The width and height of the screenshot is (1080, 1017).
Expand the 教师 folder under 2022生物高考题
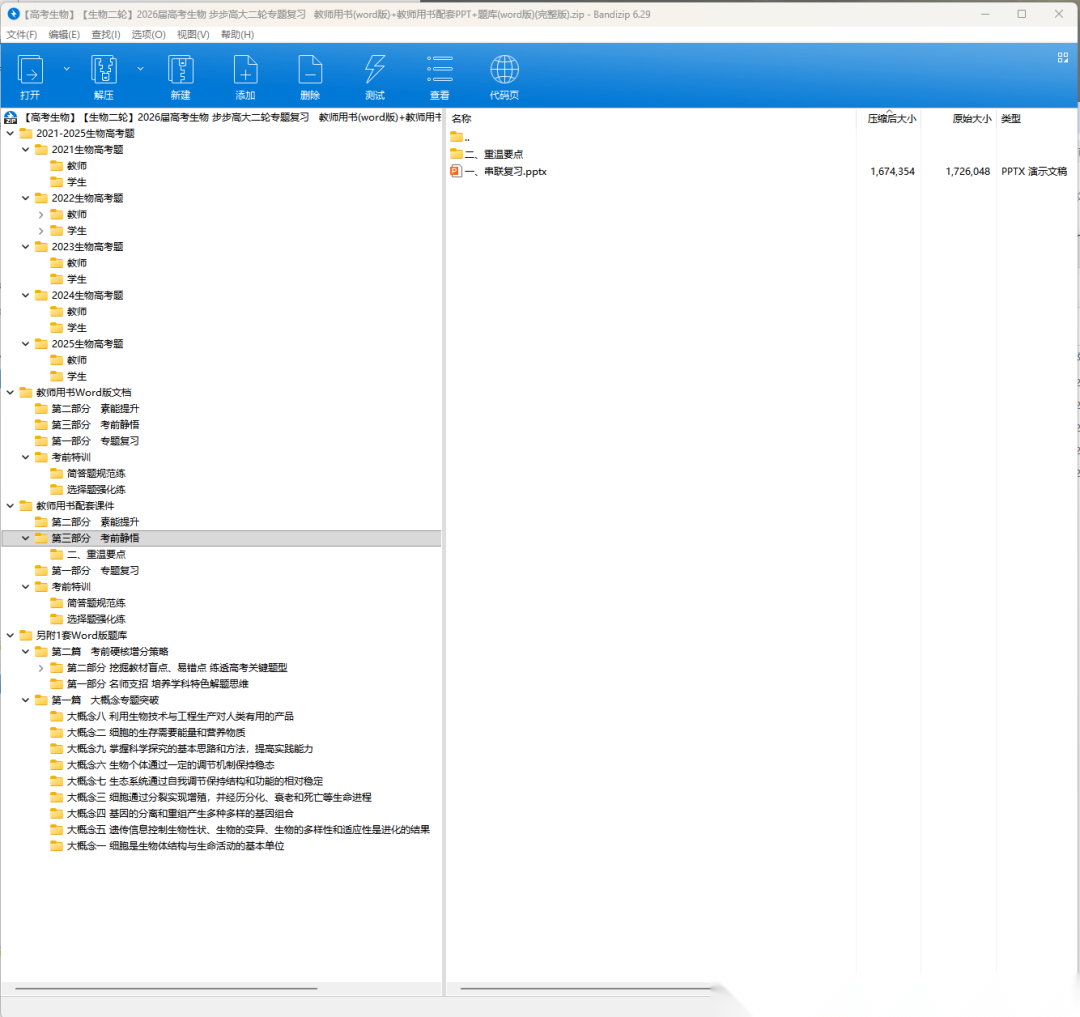point(41,214)
